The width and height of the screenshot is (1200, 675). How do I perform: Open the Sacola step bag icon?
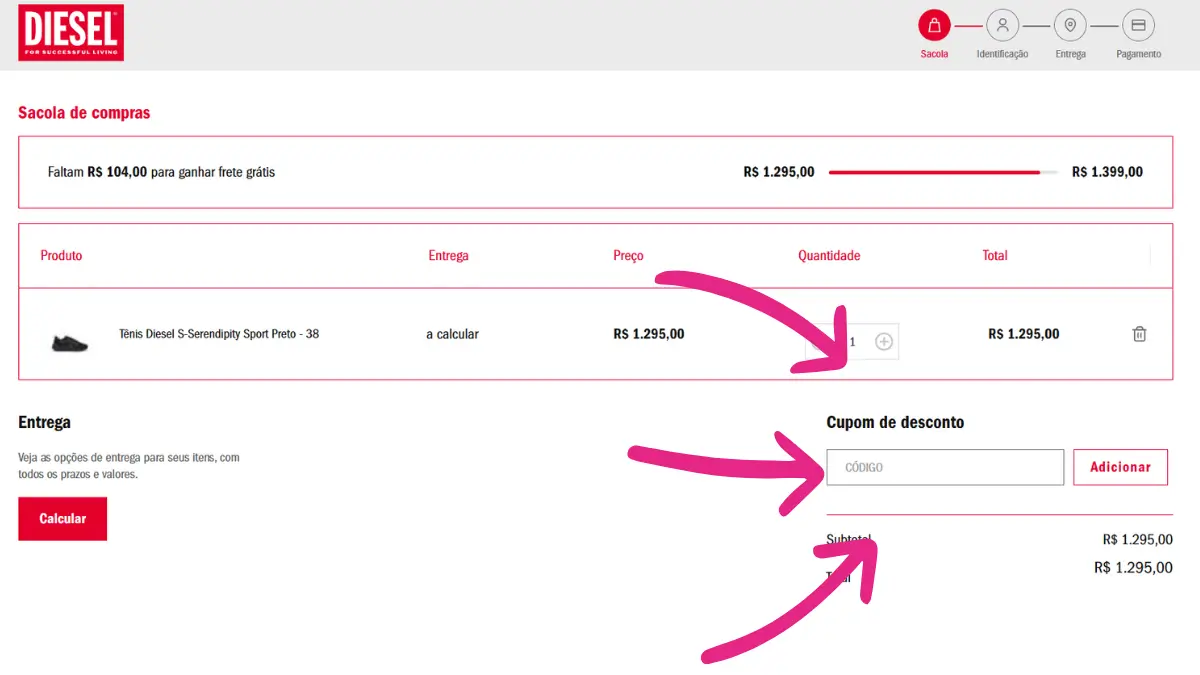tap(934, 25)
